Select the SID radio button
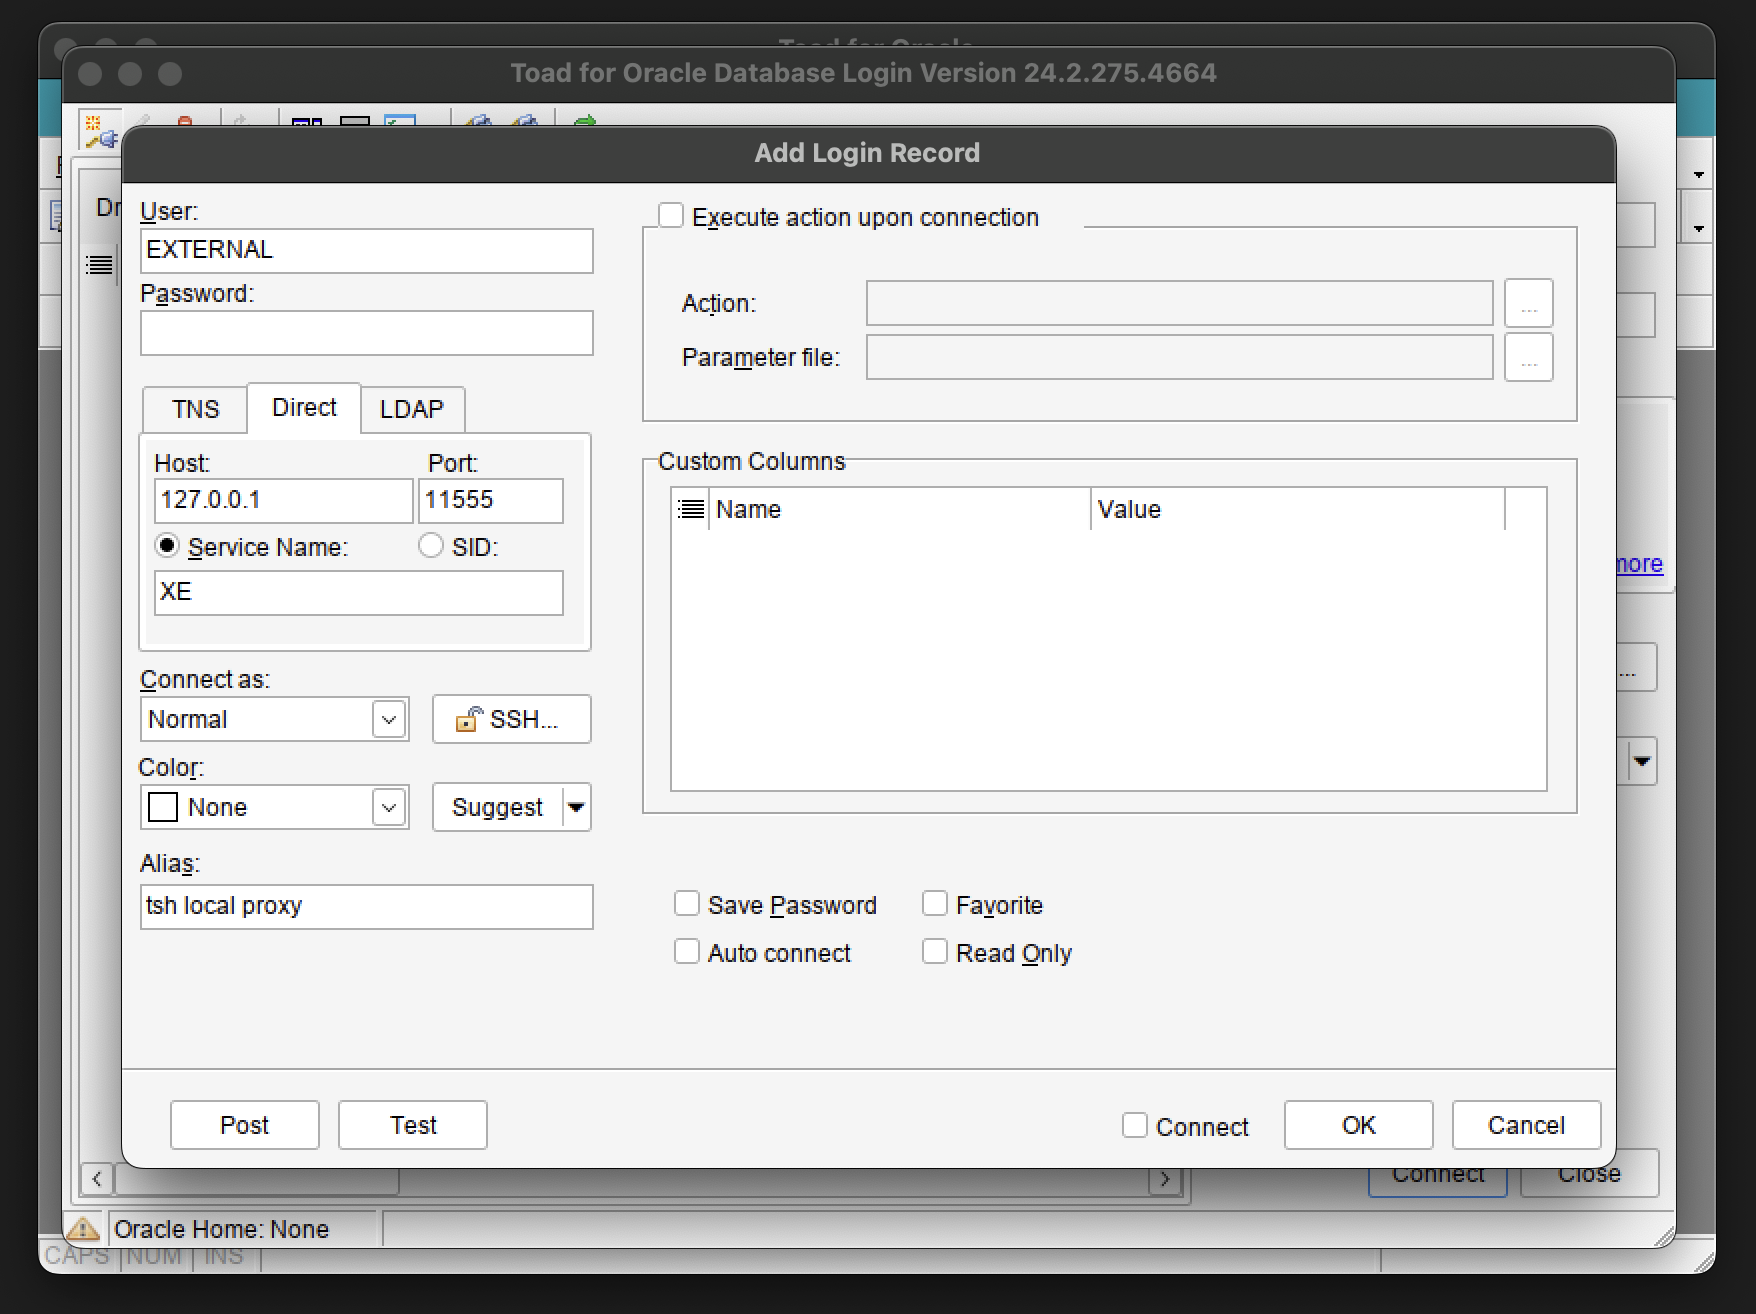Image resolution: width=1756 pixels, height=1314 pixels. click(431, 546)
